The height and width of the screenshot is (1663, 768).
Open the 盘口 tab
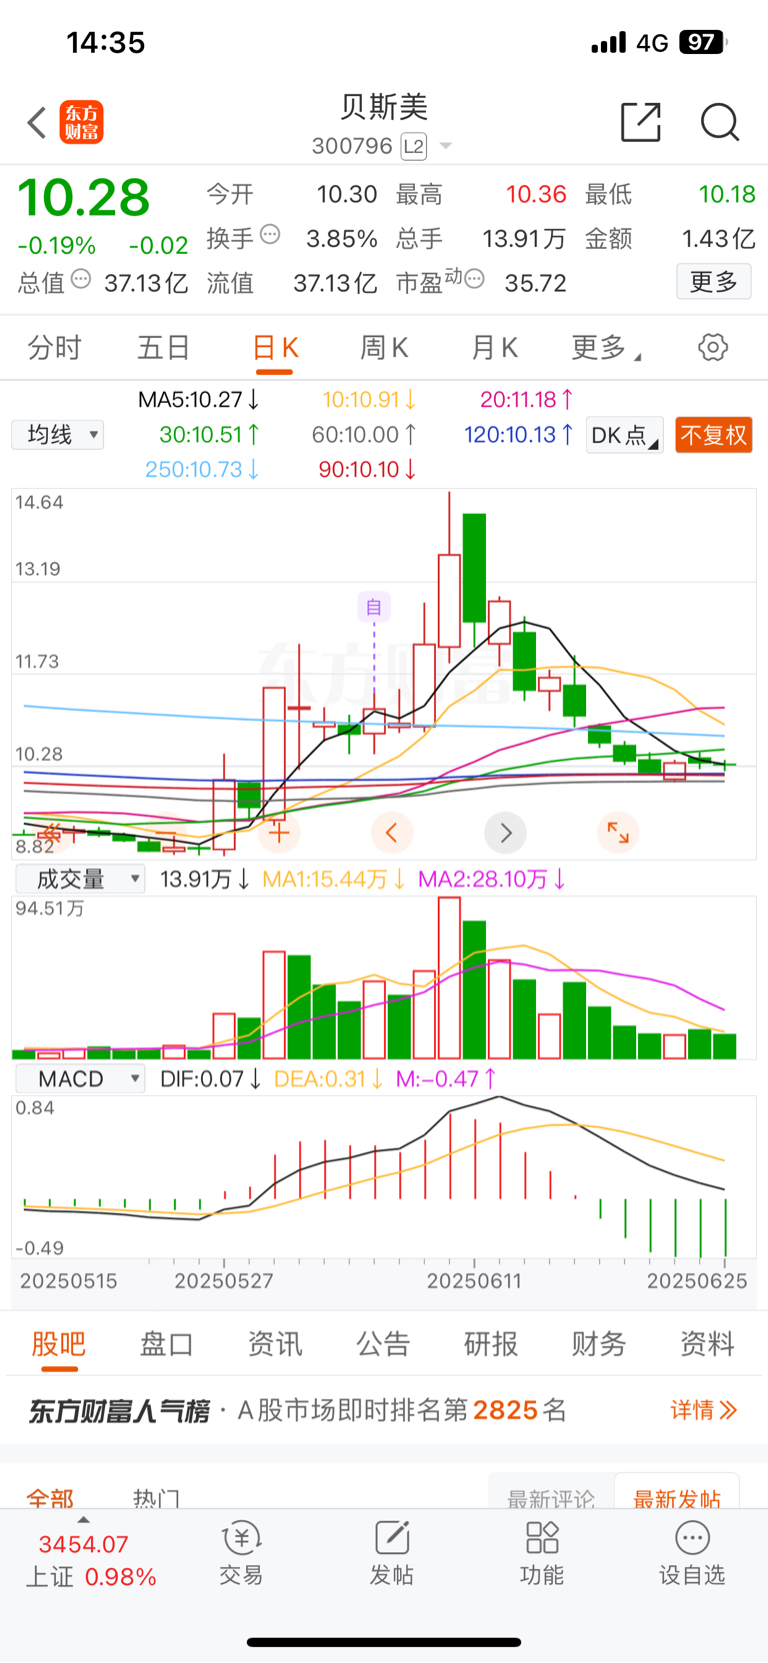tap(166, 1344)
